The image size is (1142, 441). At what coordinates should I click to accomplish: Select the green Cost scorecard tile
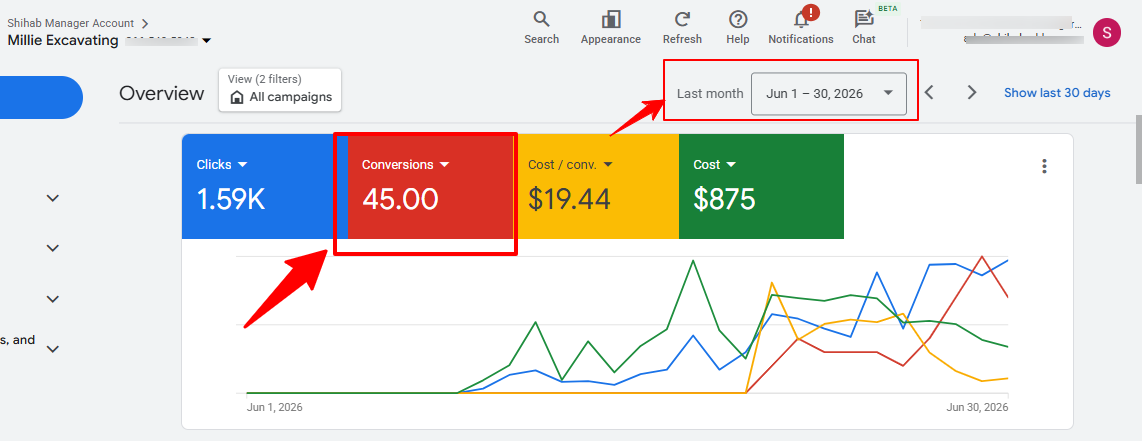point(761,186)
